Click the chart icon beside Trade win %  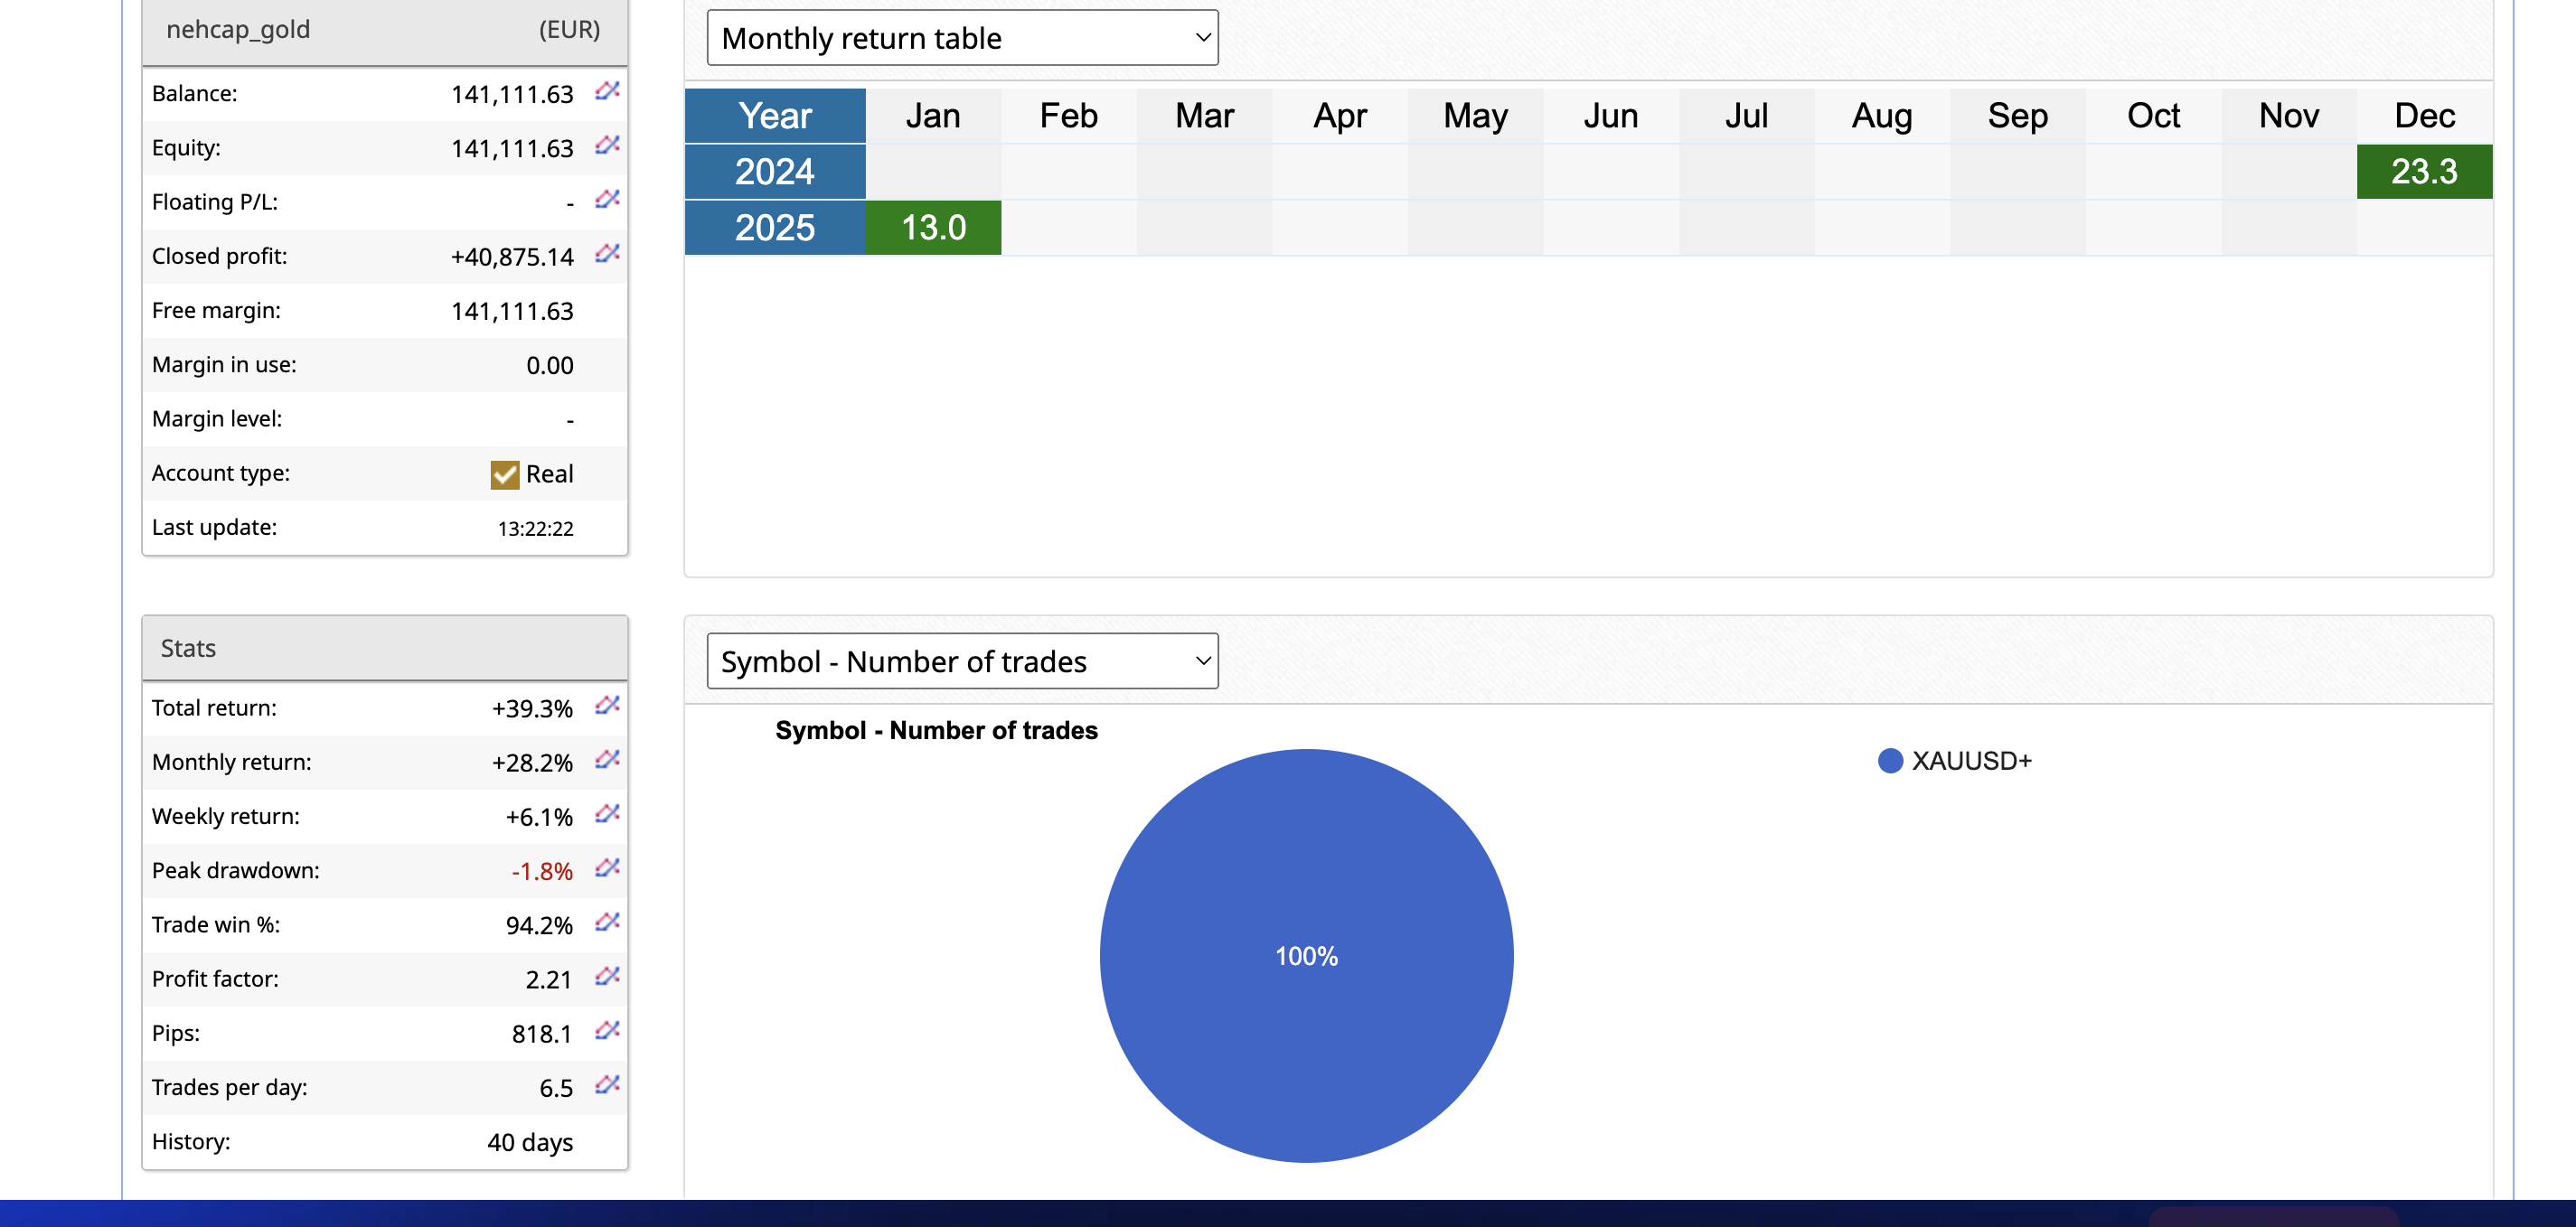[607, 921]
